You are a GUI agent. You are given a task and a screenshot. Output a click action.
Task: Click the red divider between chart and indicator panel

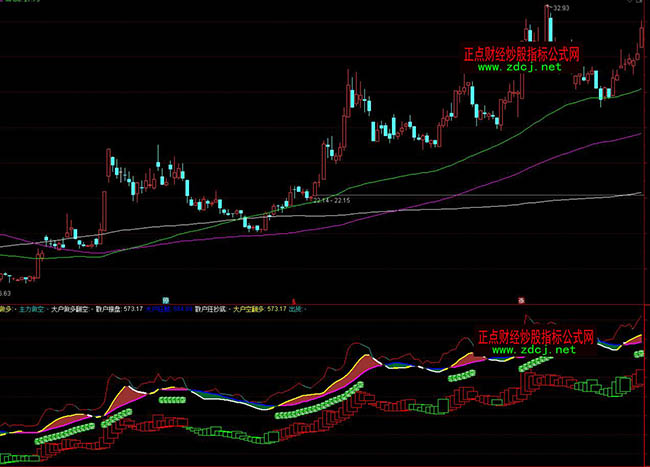tap(400, 304)
